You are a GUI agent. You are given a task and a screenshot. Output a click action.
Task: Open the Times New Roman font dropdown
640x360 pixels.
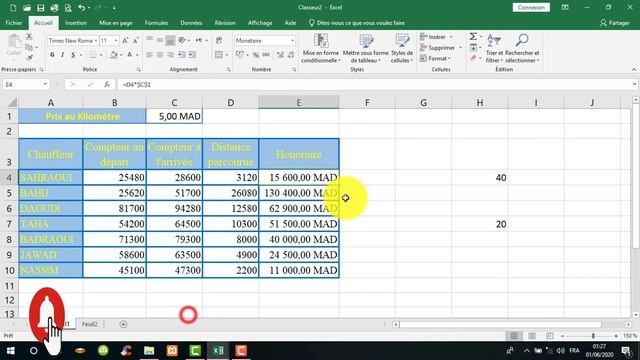click(x=96, y=40)
